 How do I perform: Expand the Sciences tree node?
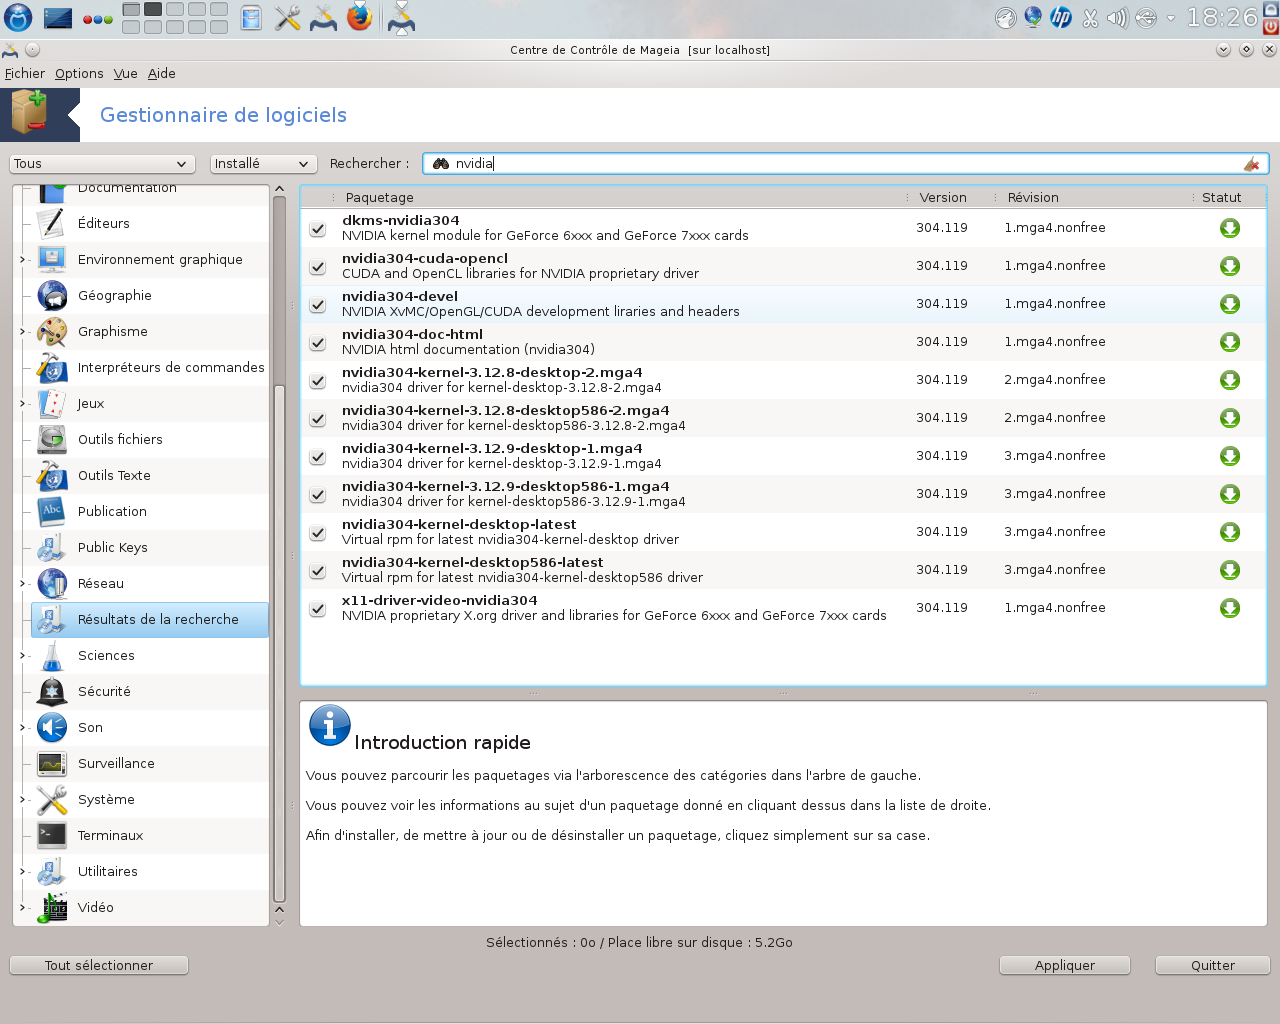pos(23,655)
